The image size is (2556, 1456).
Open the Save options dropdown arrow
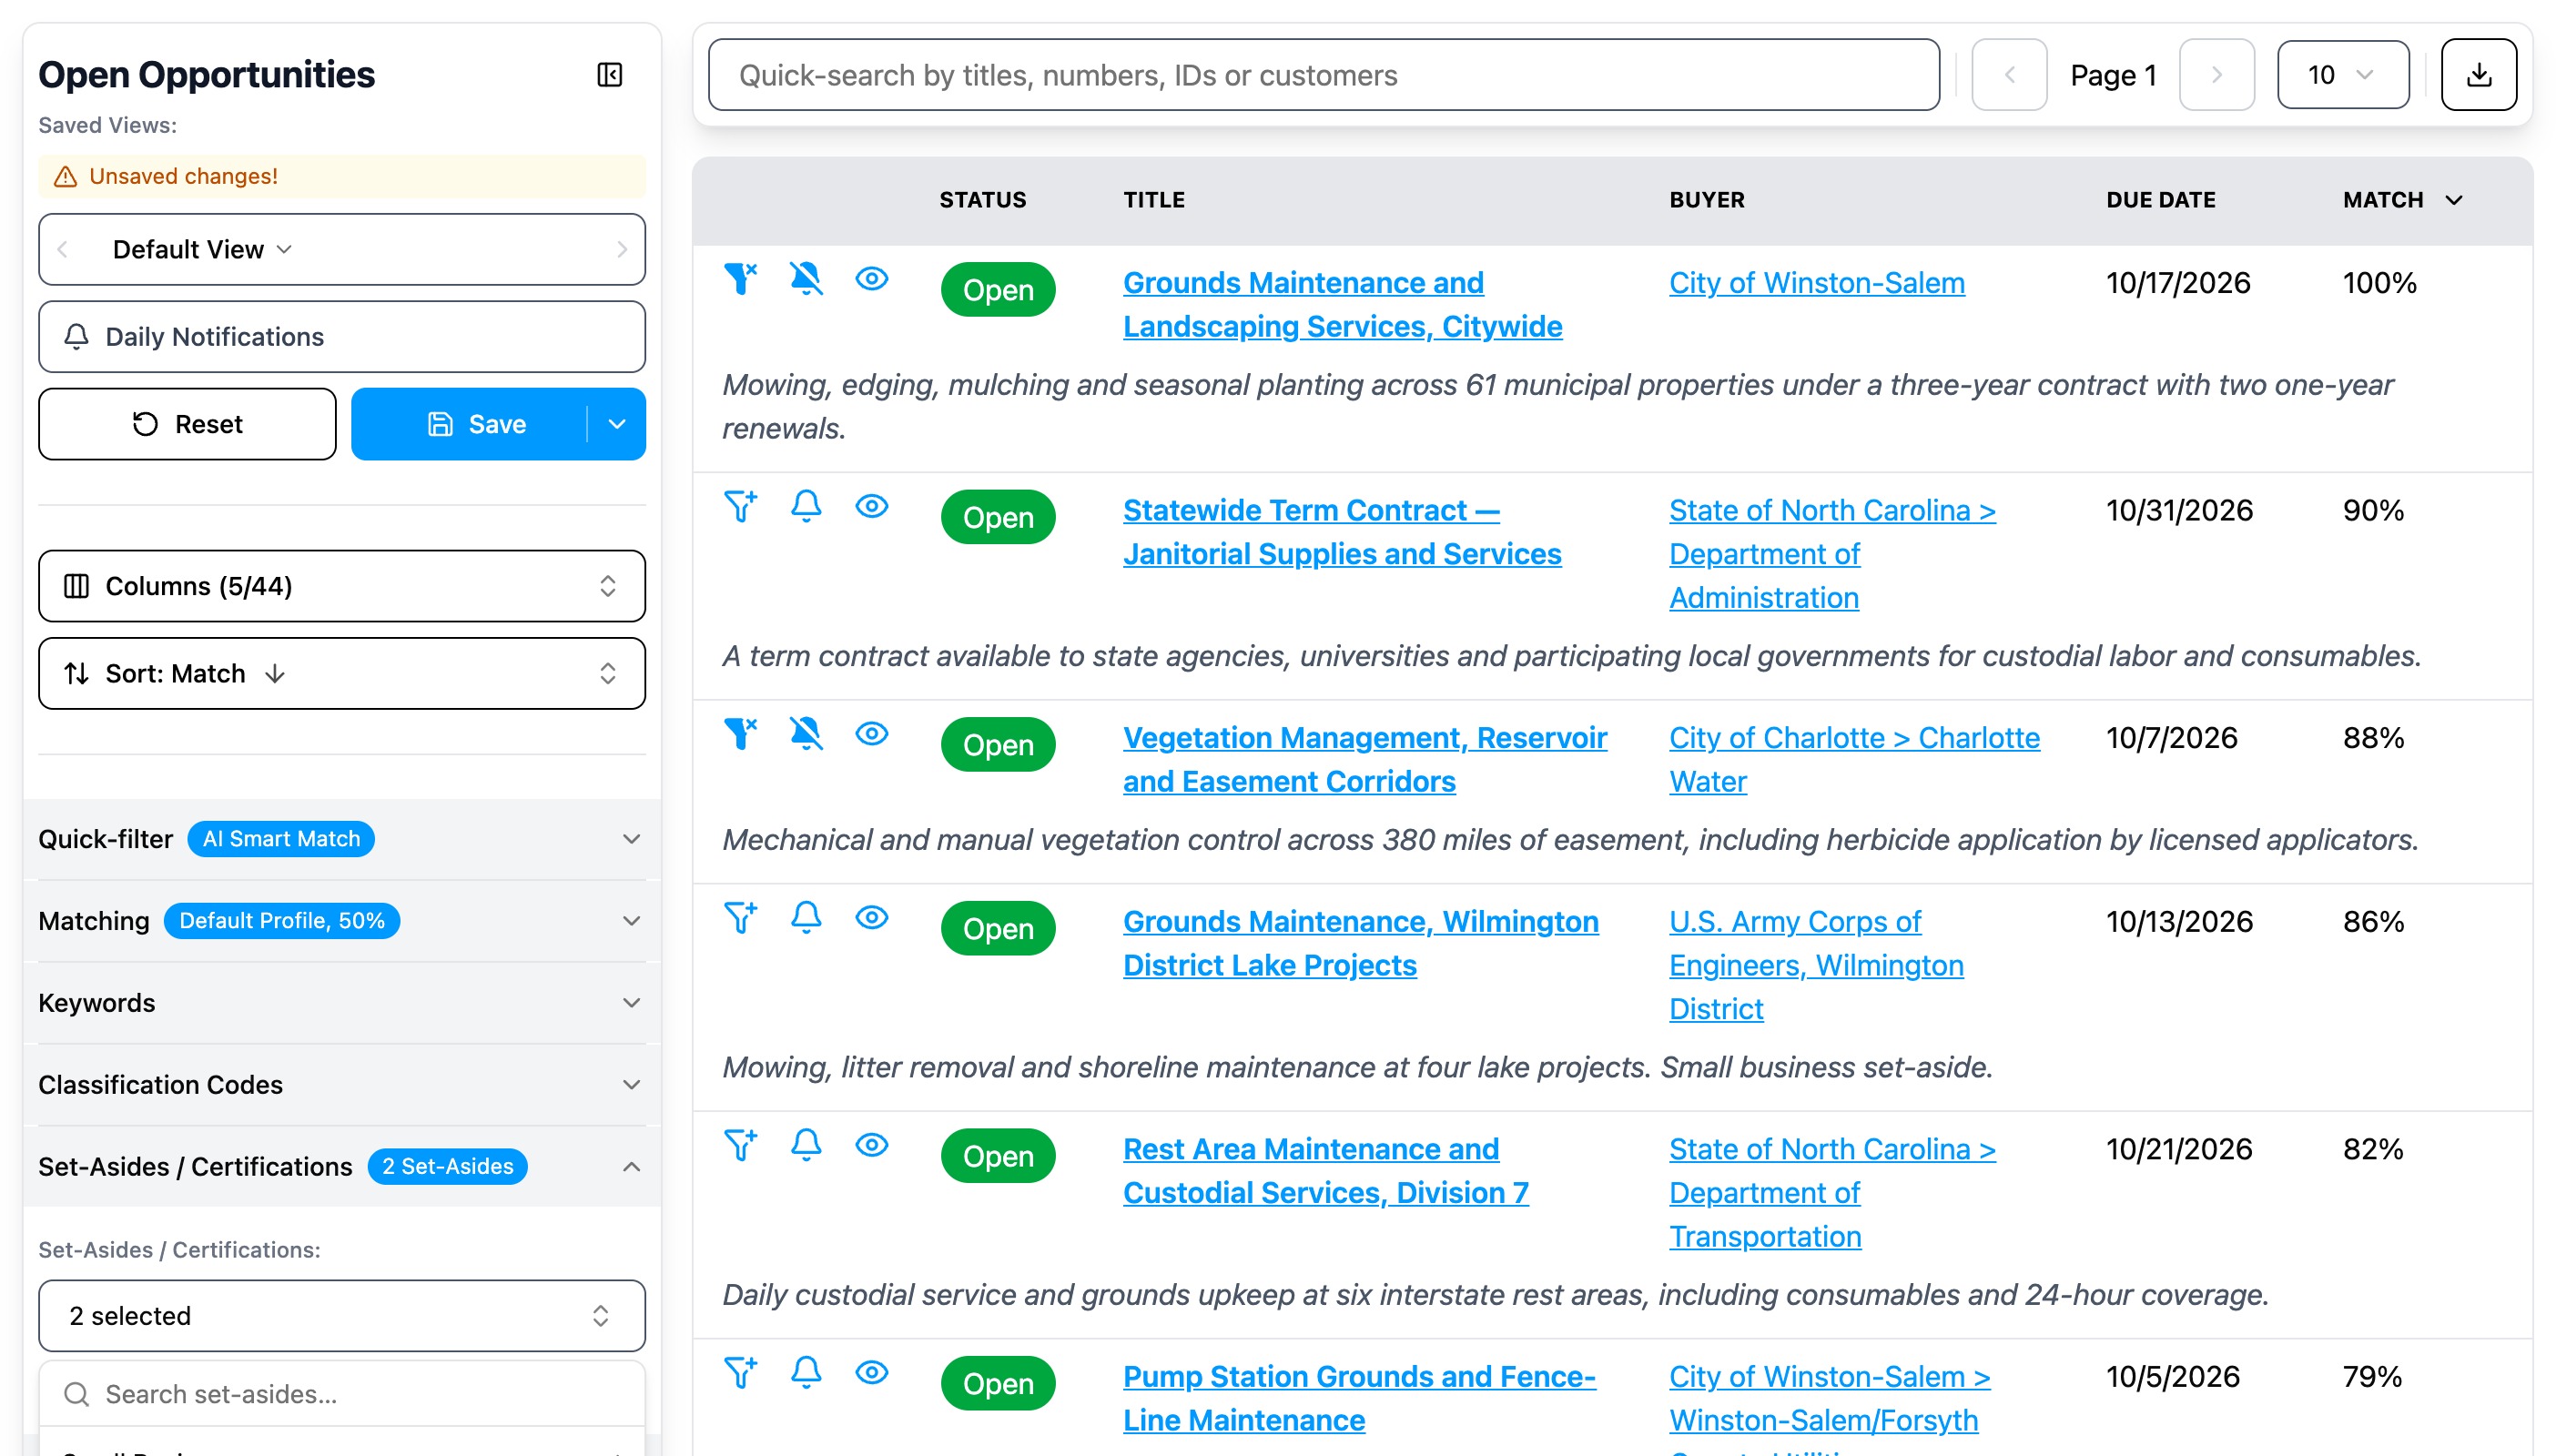tap(617, 424)
